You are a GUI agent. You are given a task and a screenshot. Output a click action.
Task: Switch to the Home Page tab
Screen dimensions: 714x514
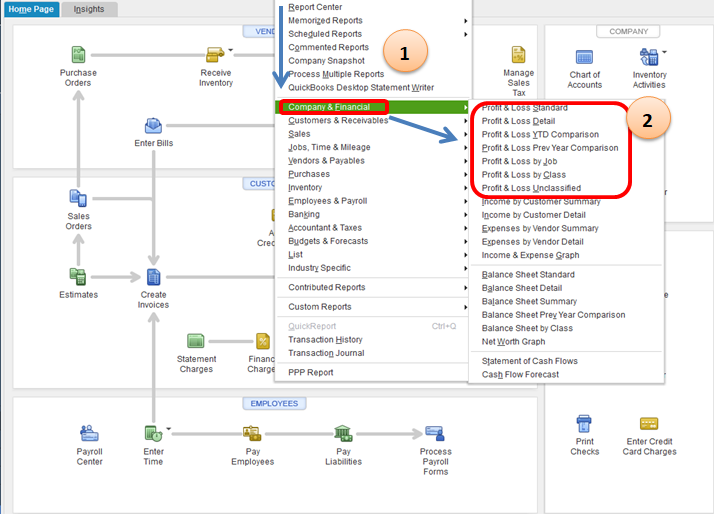pyautogui.click(x=31, y=9)
